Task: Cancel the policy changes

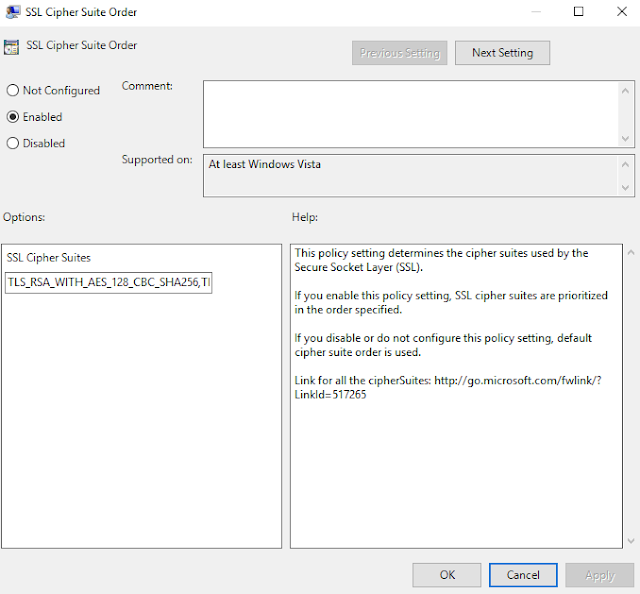Action: [523, 575]
